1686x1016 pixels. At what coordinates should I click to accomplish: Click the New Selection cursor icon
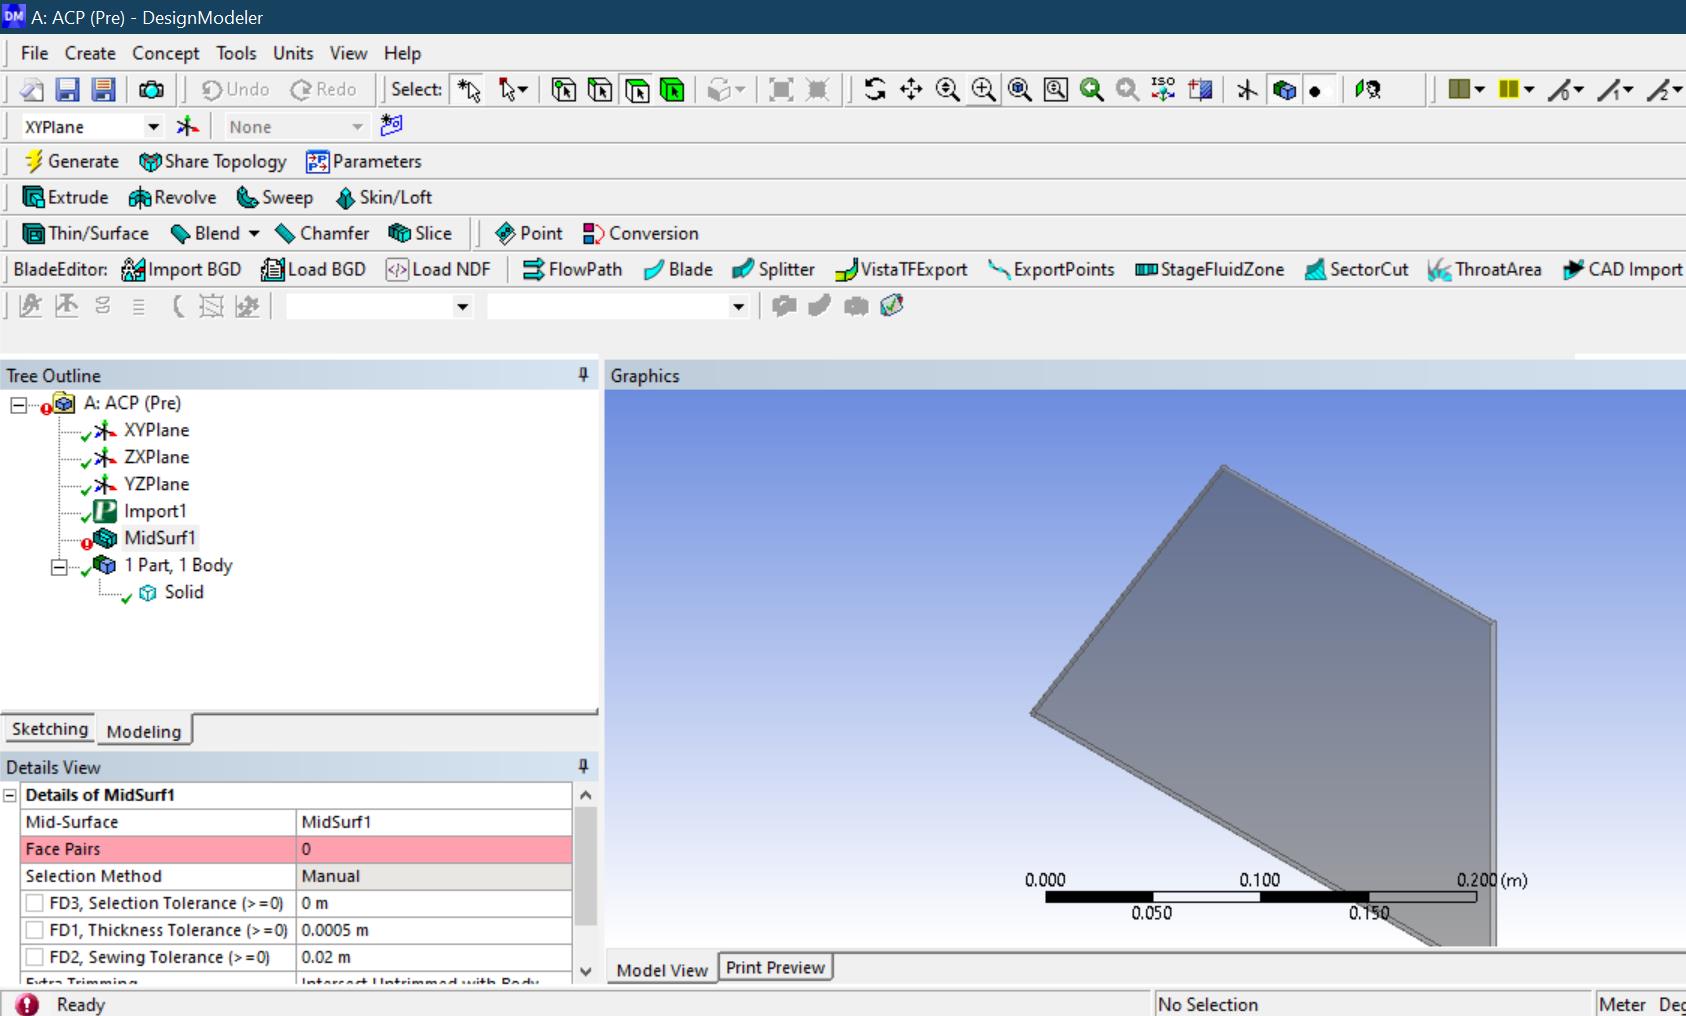click(x=469, y=90)
